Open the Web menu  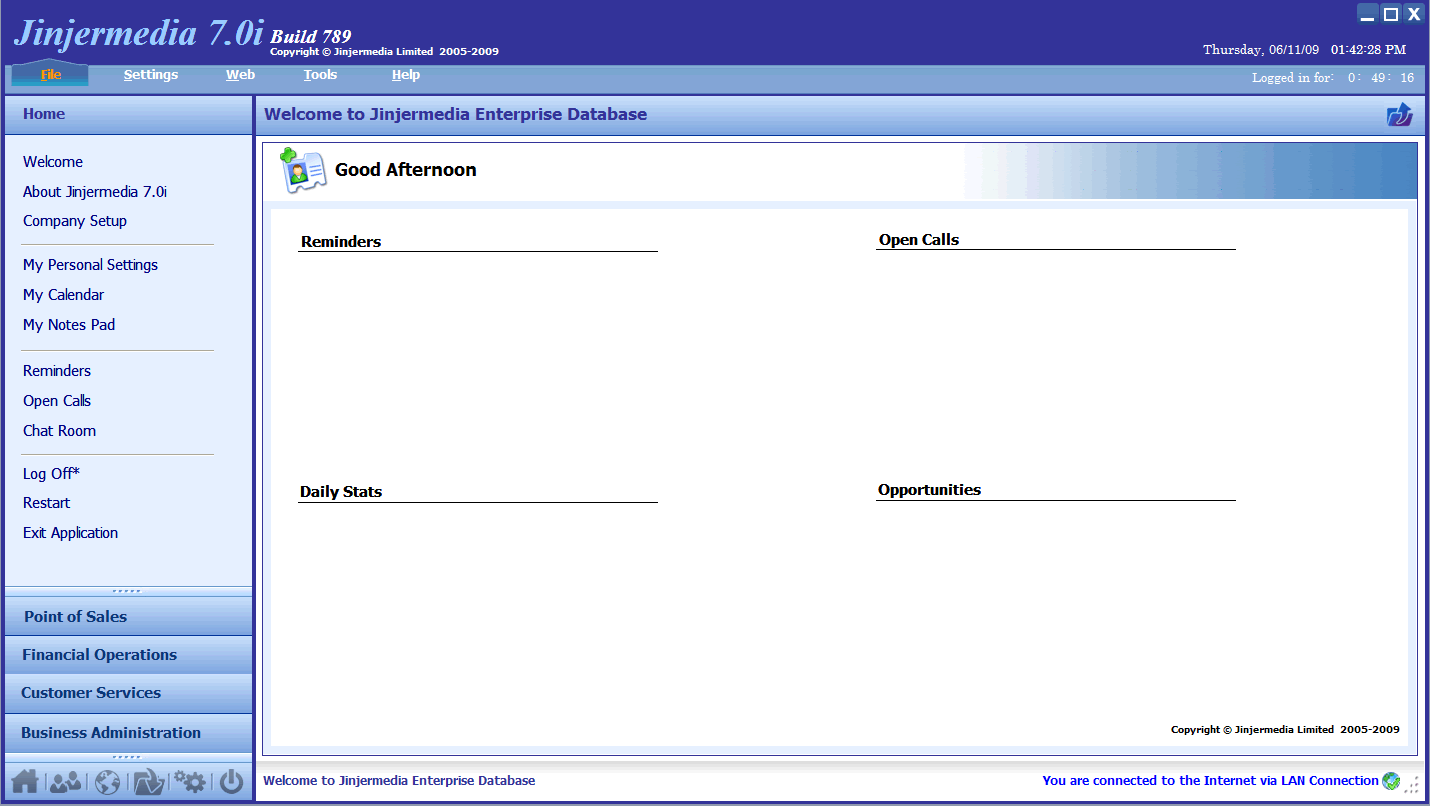click(x=240, y=75)
